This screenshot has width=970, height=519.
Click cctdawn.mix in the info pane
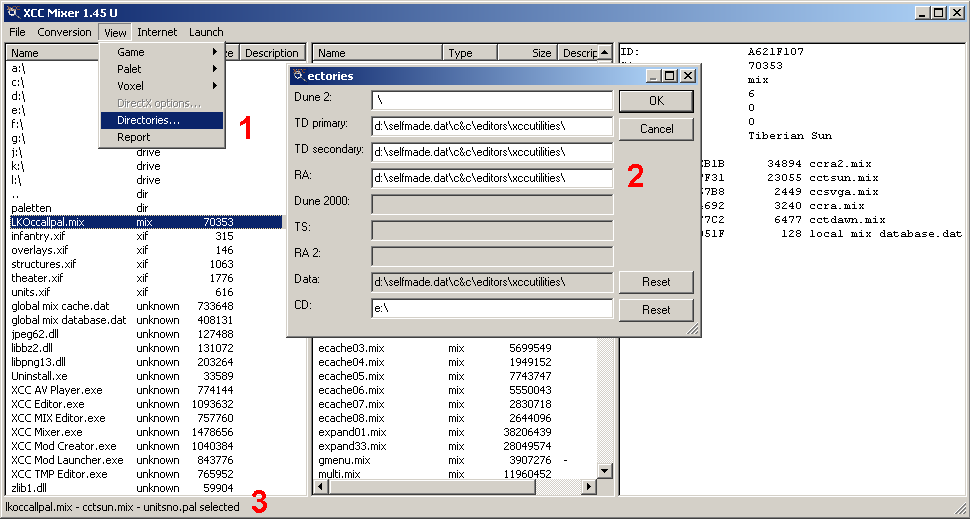847,220
